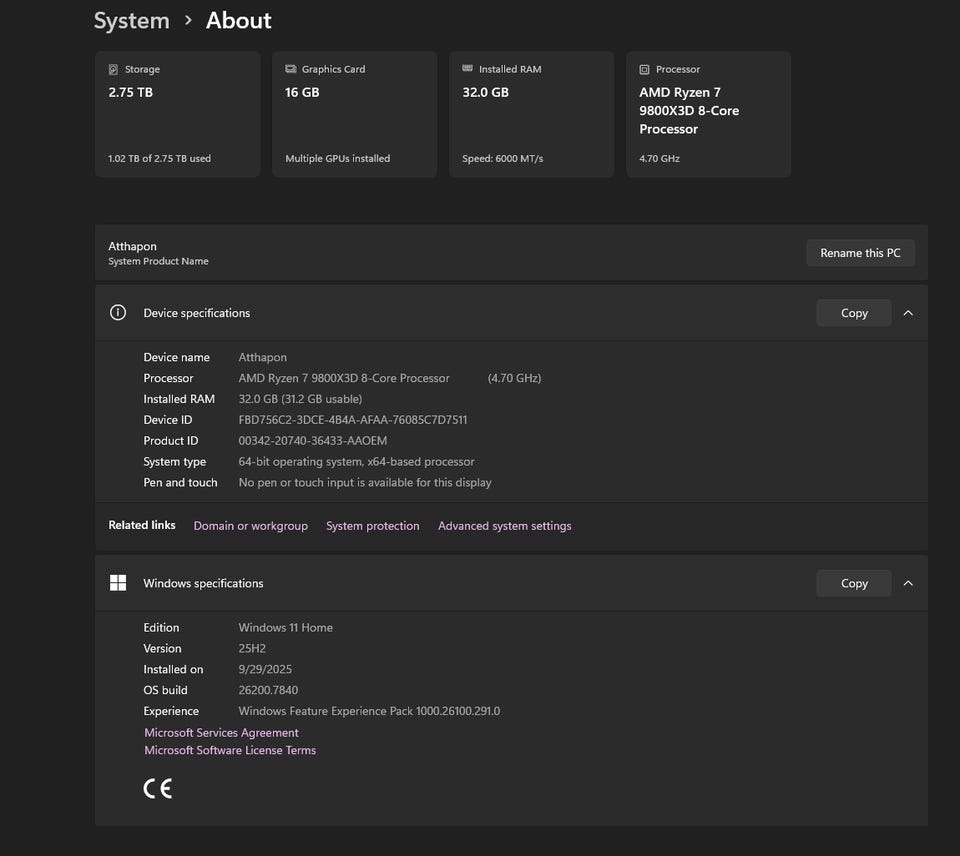
Task: Open Microsoft Software License Terms
Action: (230, 750)
